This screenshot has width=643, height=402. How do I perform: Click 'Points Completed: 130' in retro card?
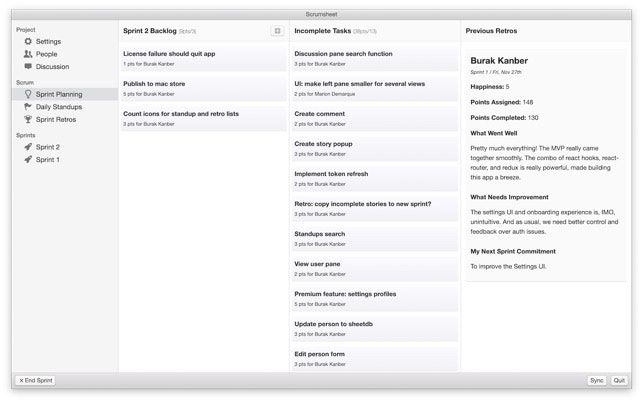pyautogui.click(x=504, y=118)
